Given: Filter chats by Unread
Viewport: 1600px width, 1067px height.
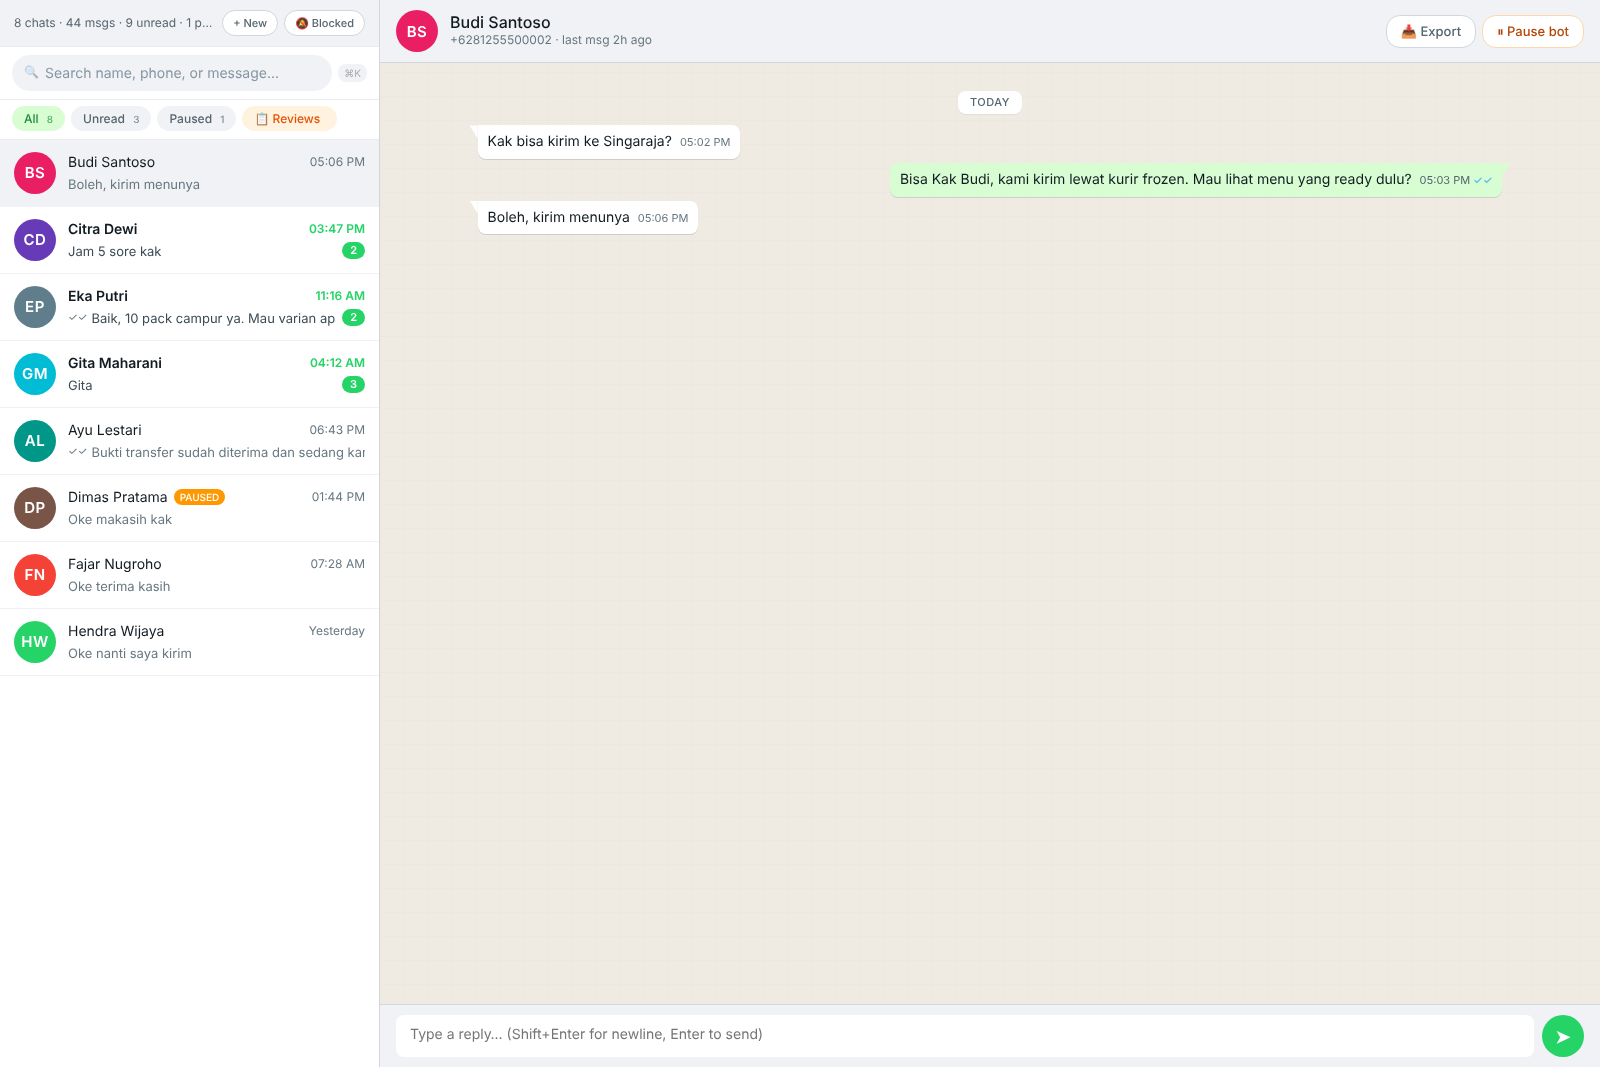Looking at the screenshot, I should click(x=111, y=119).
